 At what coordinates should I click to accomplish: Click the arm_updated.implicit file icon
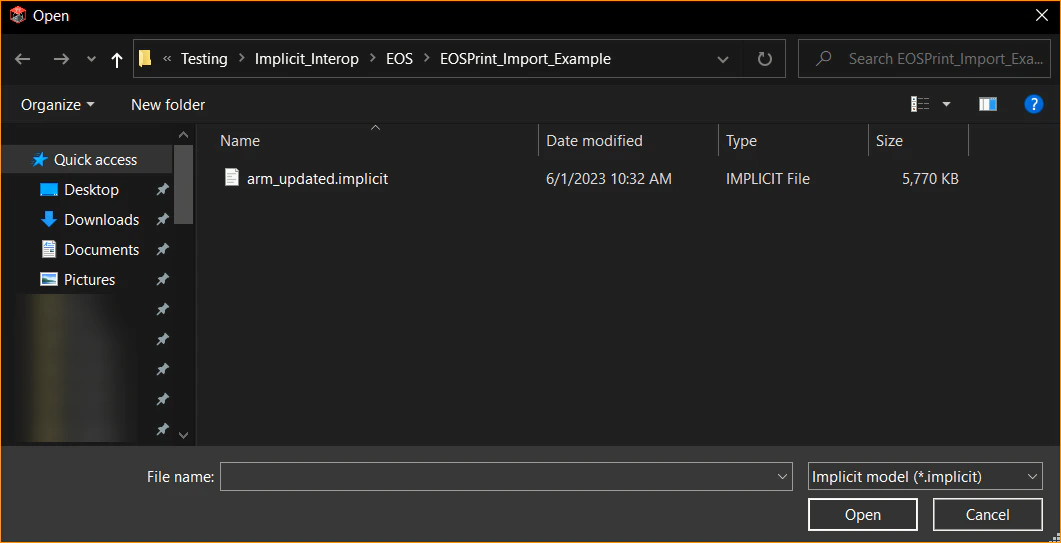(x=232, y=178)
